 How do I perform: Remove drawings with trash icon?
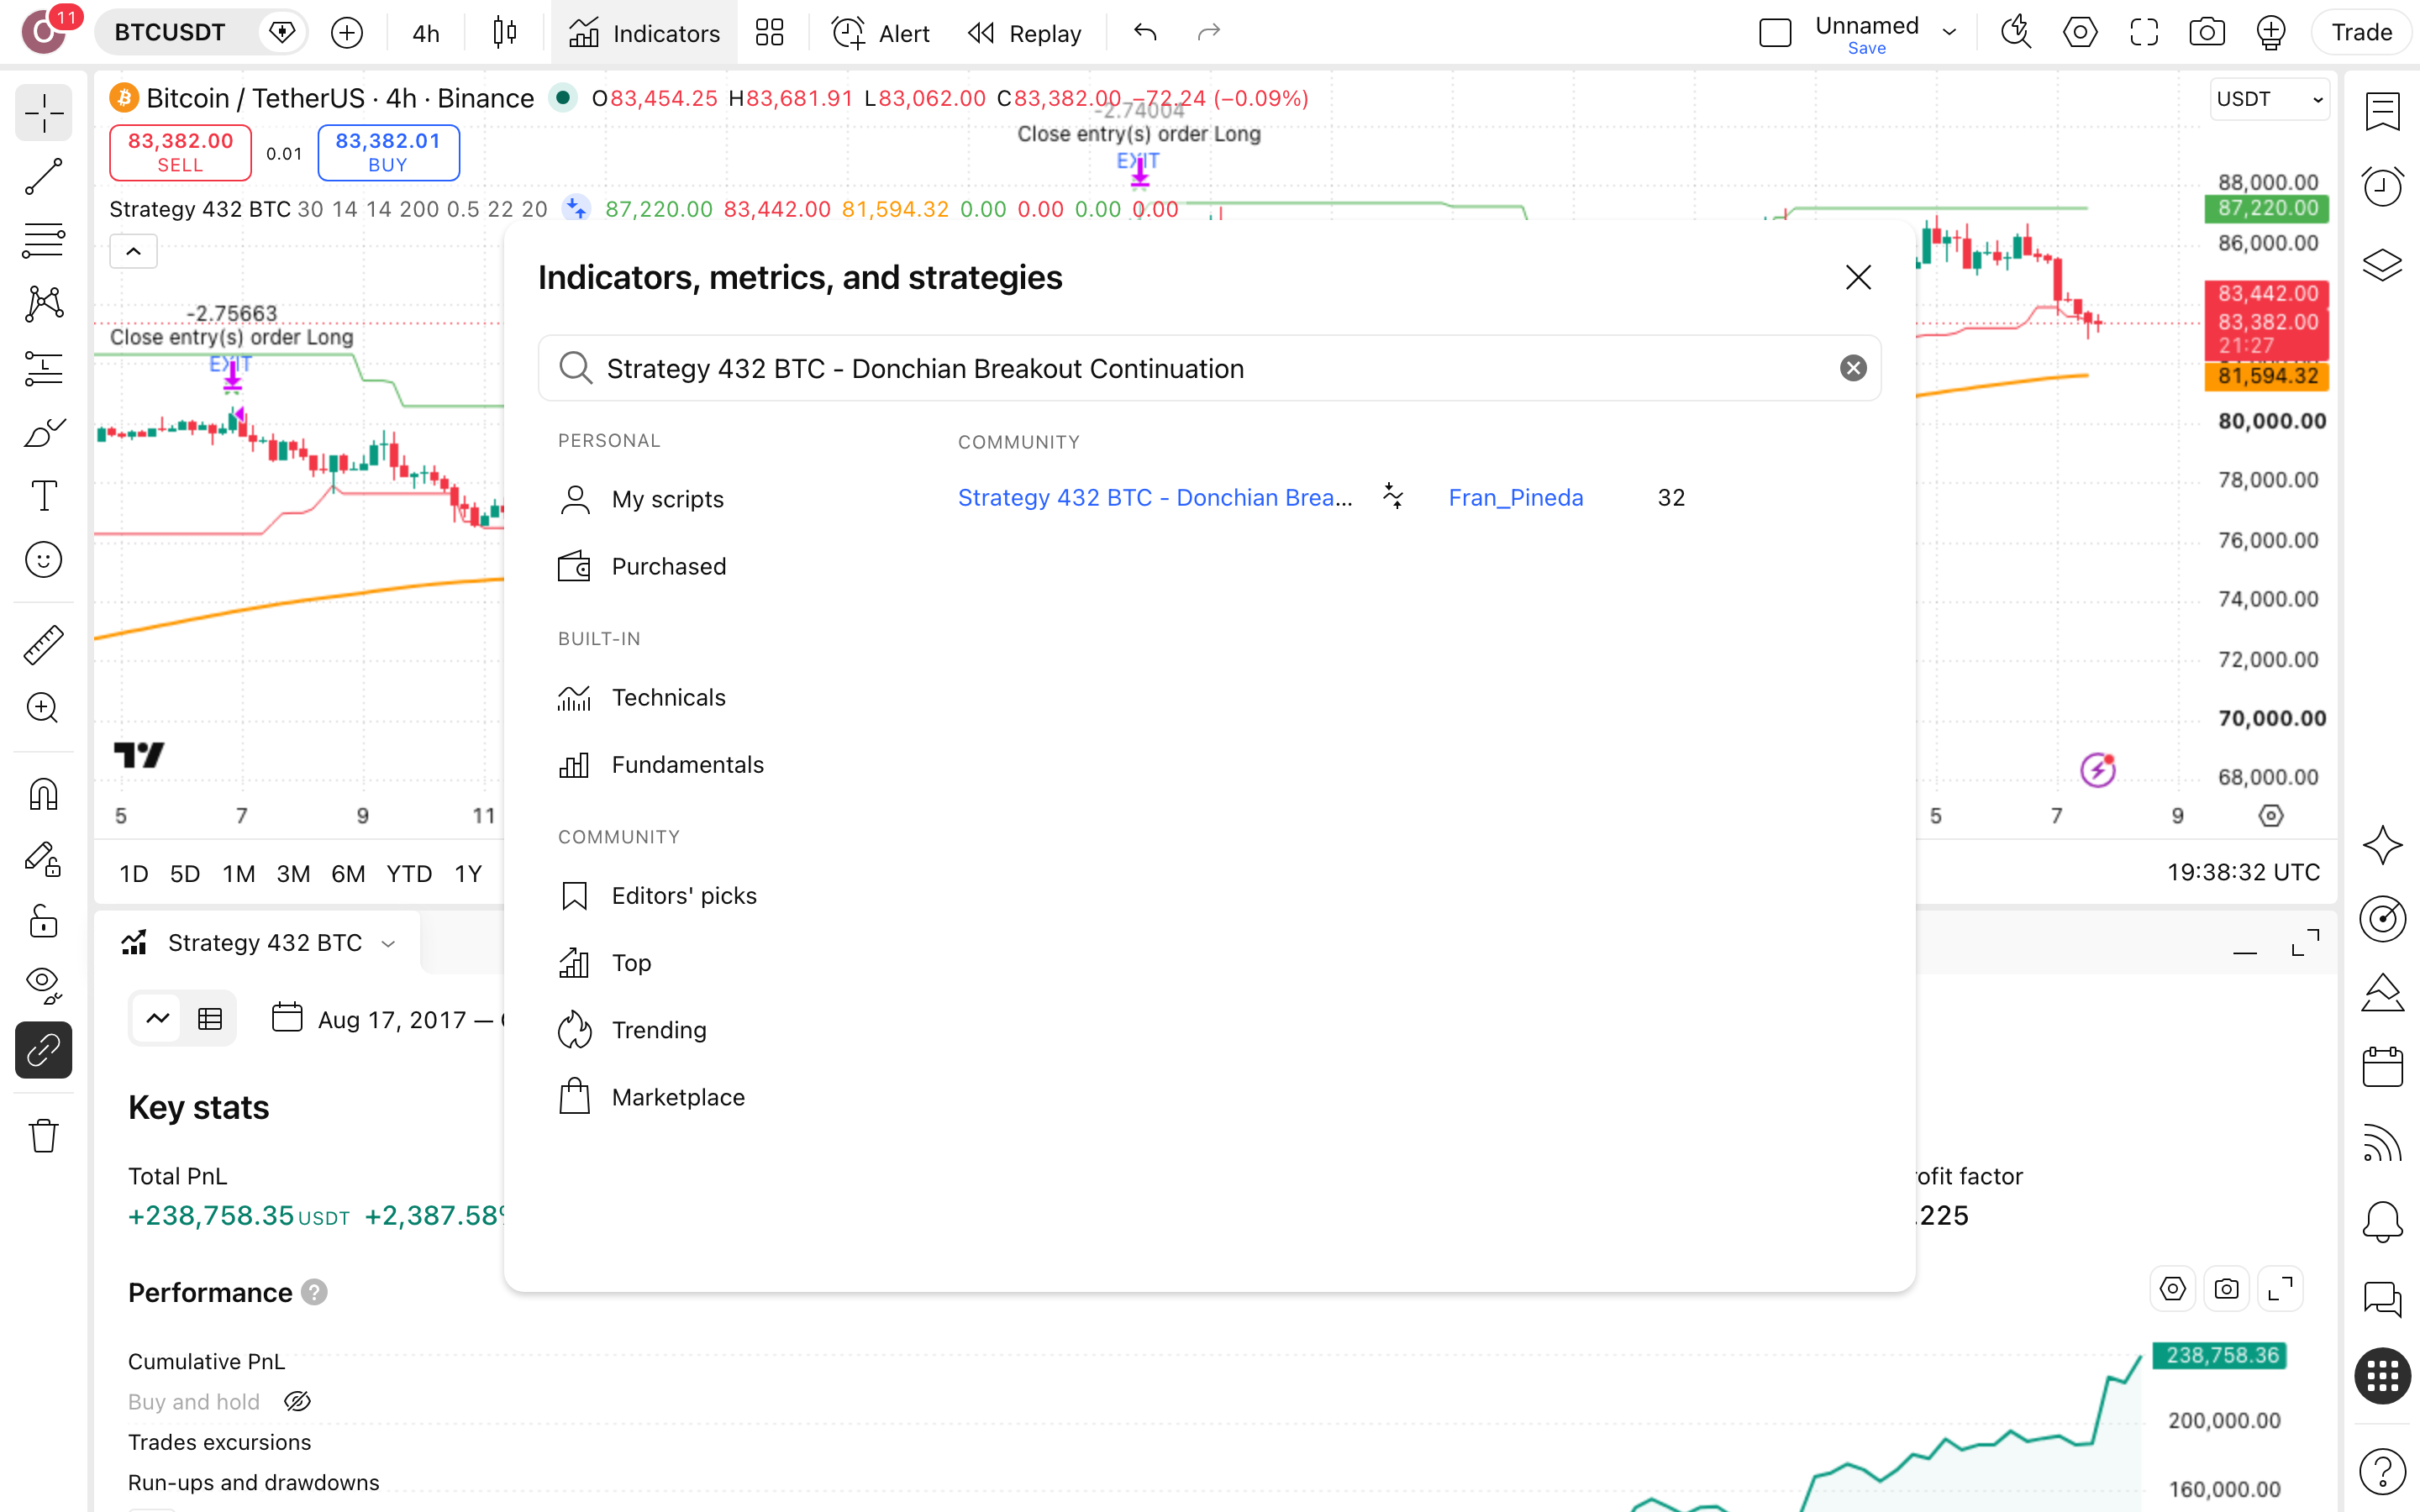44,1136
